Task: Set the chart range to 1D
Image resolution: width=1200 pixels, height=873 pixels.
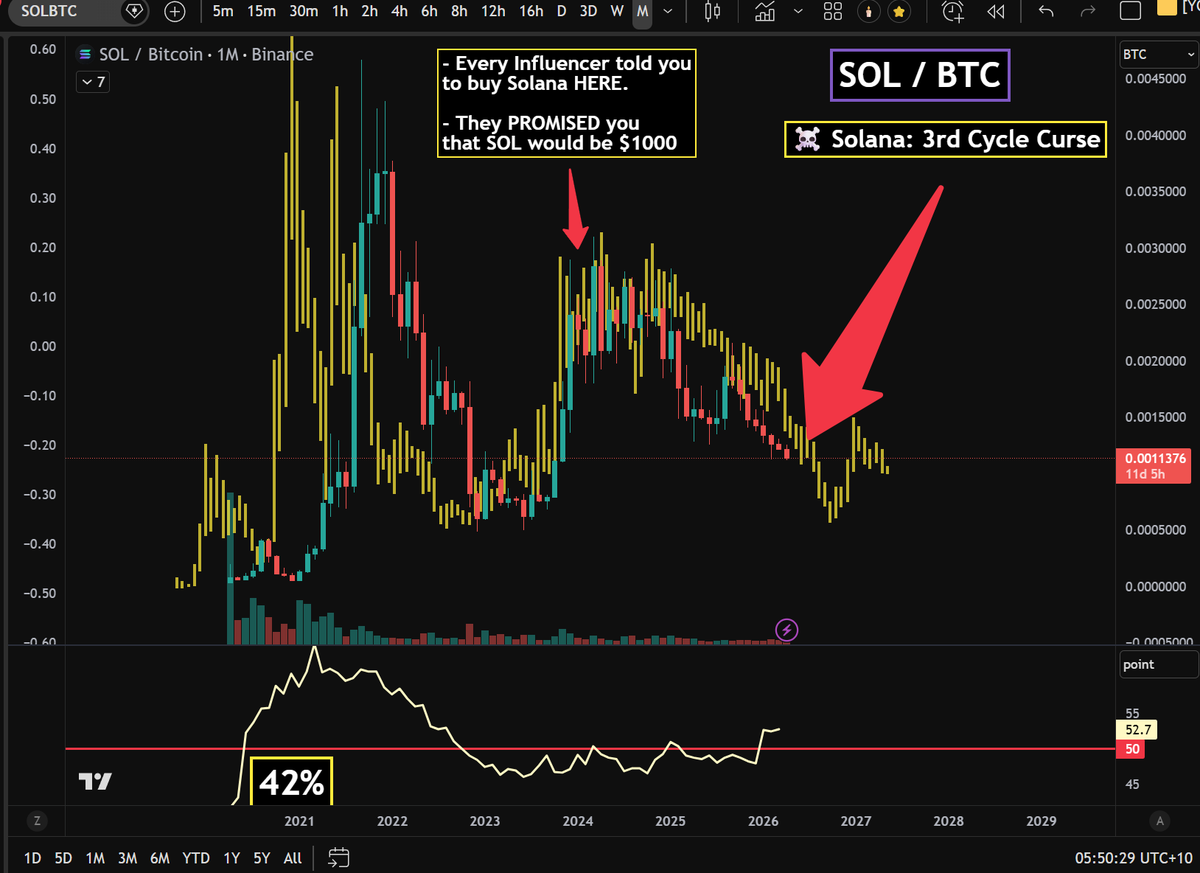Action: [x=33, y=857]
